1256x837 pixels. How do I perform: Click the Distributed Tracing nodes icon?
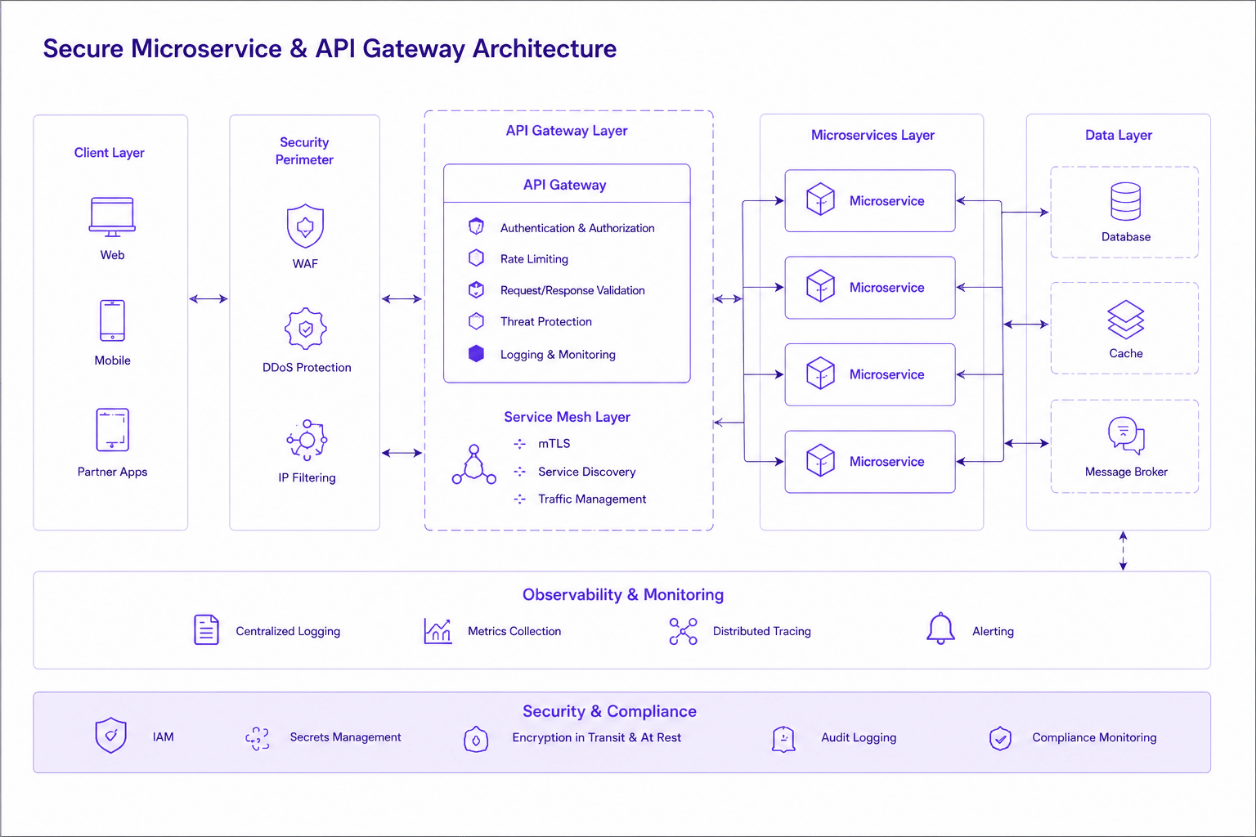(683, 631)
